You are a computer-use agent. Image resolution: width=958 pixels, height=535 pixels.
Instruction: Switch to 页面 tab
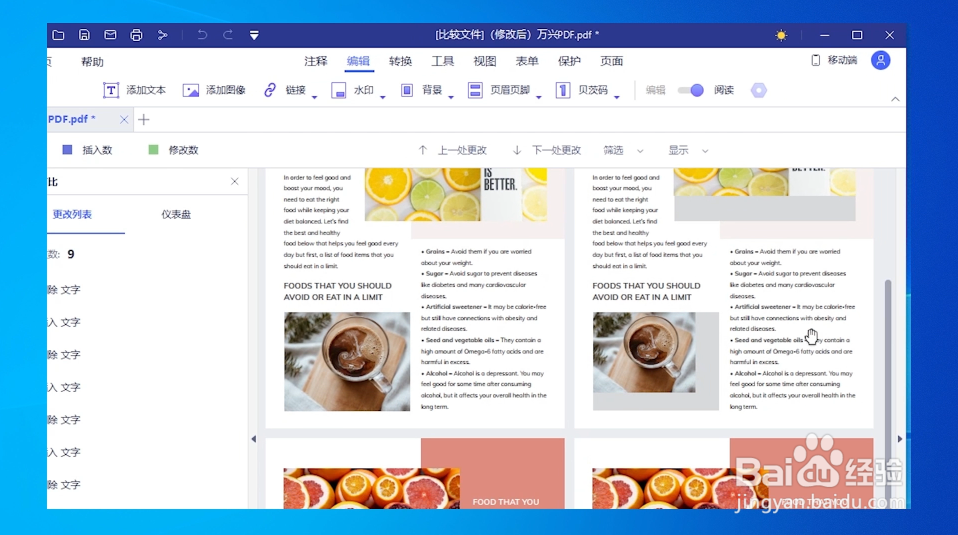612,61
